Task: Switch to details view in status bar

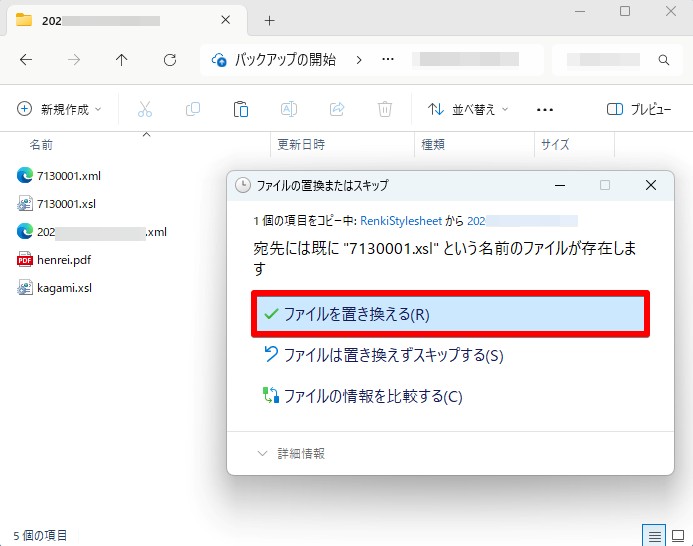Action: click(654, 536)
